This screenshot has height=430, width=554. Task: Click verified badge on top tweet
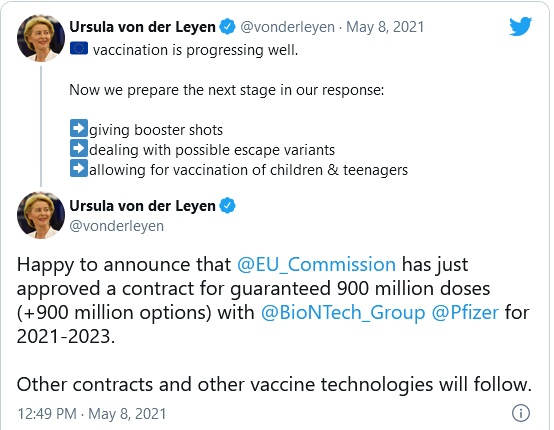(228, 27)
